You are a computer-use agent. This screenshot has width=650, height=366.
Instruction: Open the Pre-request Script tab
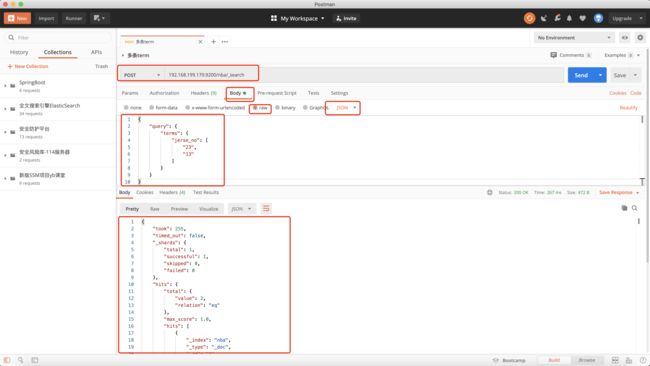pyautogui.click(x=276, y=93)
